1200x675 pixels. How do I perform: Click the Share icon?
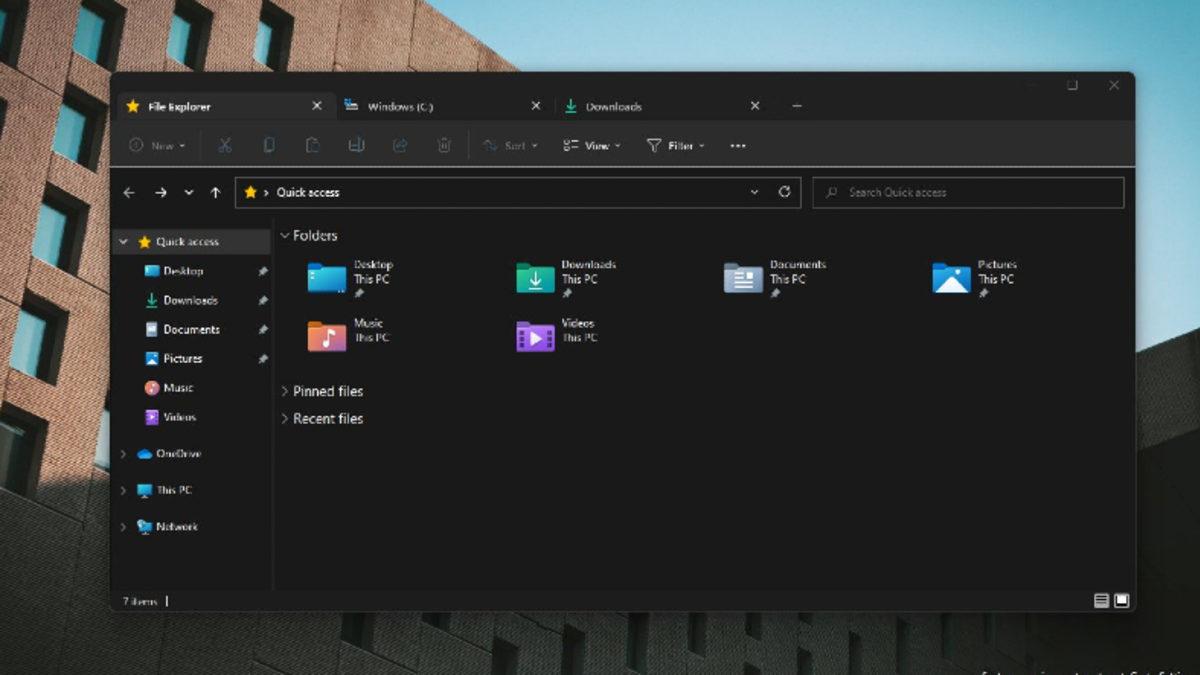coord(400,145)
